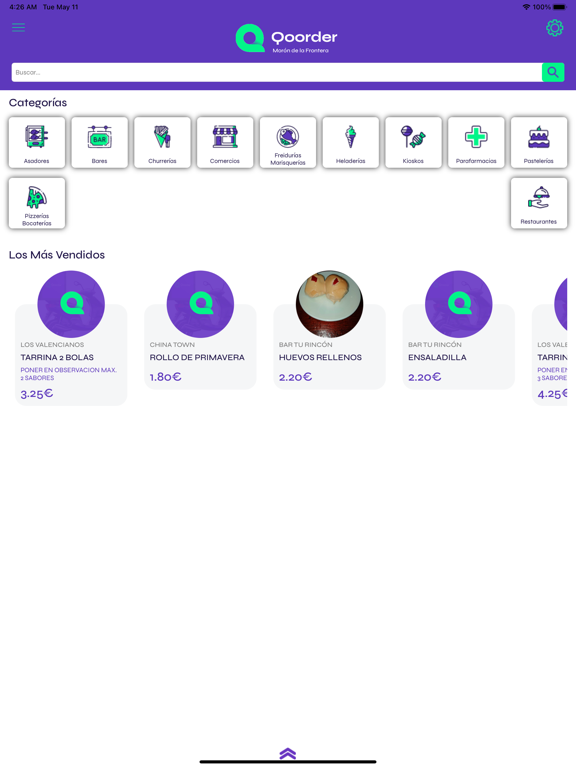The height and width of the screenshot is (768, 576).
Task: Select ENSALADILLA product title
Action: (437, 358)
